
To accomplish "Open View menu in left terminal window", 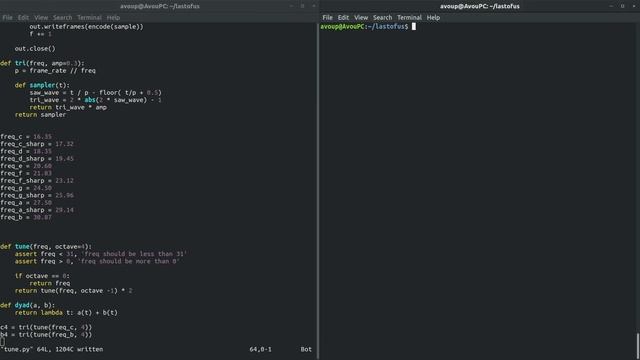I will [41, 18].
